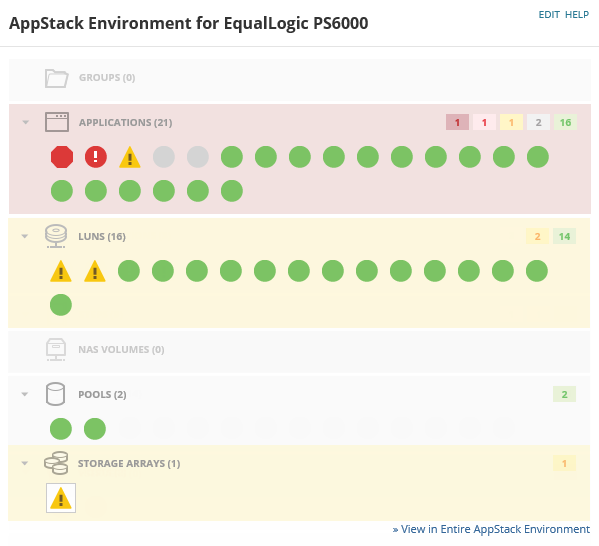Select first green circle in LUNs row

pos(129,271)
